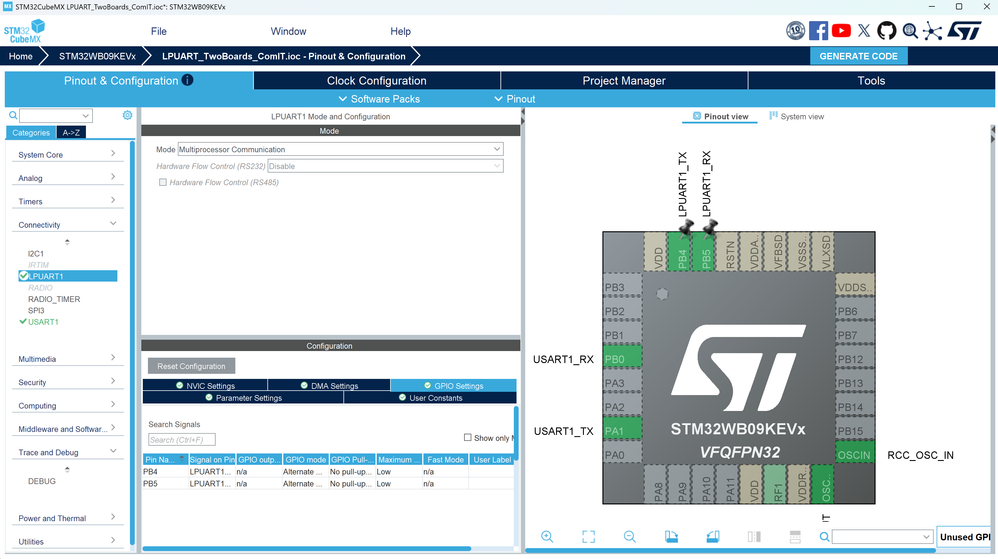
Task: Rotate the chip view counter-clockwise icon
Action: (x=713, y=537)
